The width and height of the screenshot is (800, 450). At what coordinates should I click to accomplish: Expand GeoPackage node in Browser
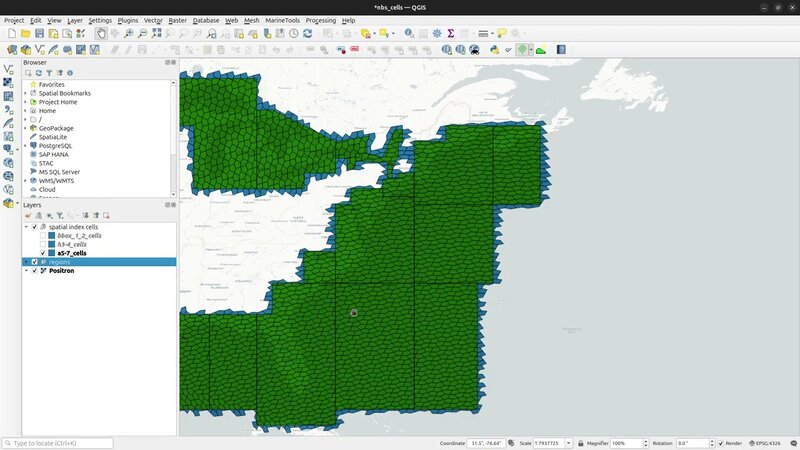pos(26,129)
